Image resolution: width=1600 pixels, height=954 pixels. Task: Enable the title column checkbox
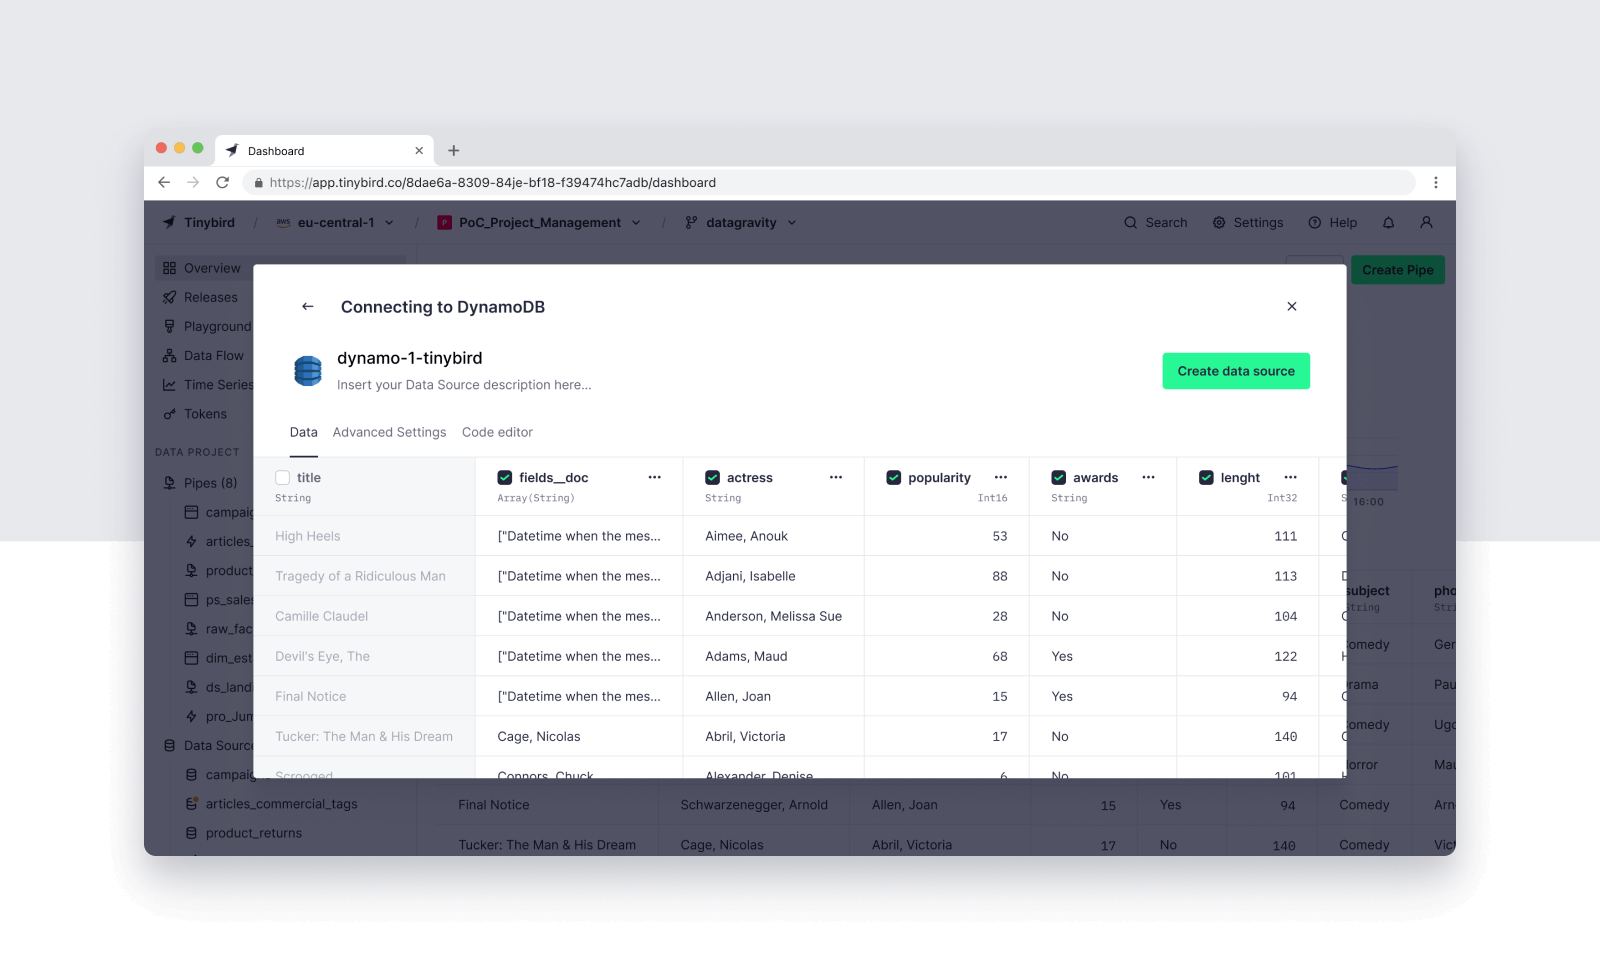[283, 478]
